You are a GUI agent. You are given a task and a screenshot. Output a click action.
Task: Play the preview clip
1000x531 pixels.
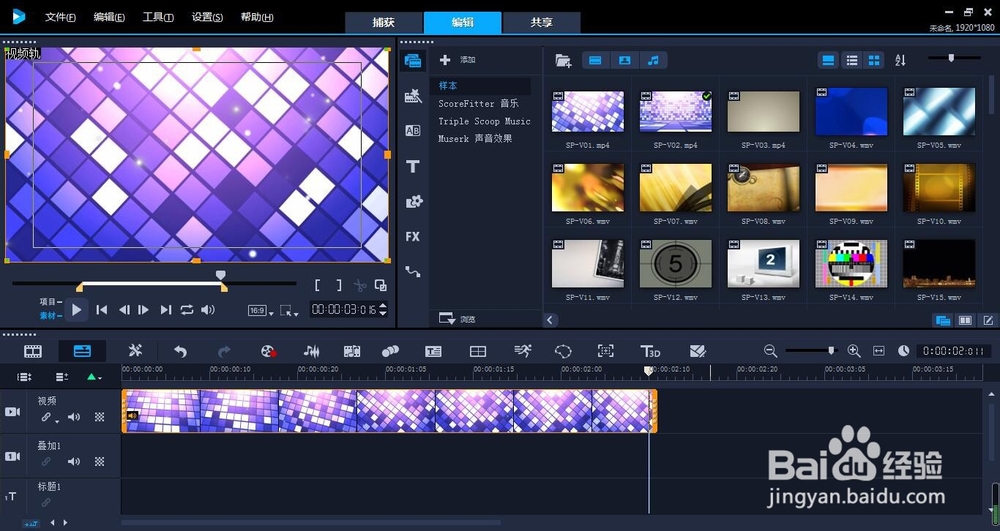[77, 310]
